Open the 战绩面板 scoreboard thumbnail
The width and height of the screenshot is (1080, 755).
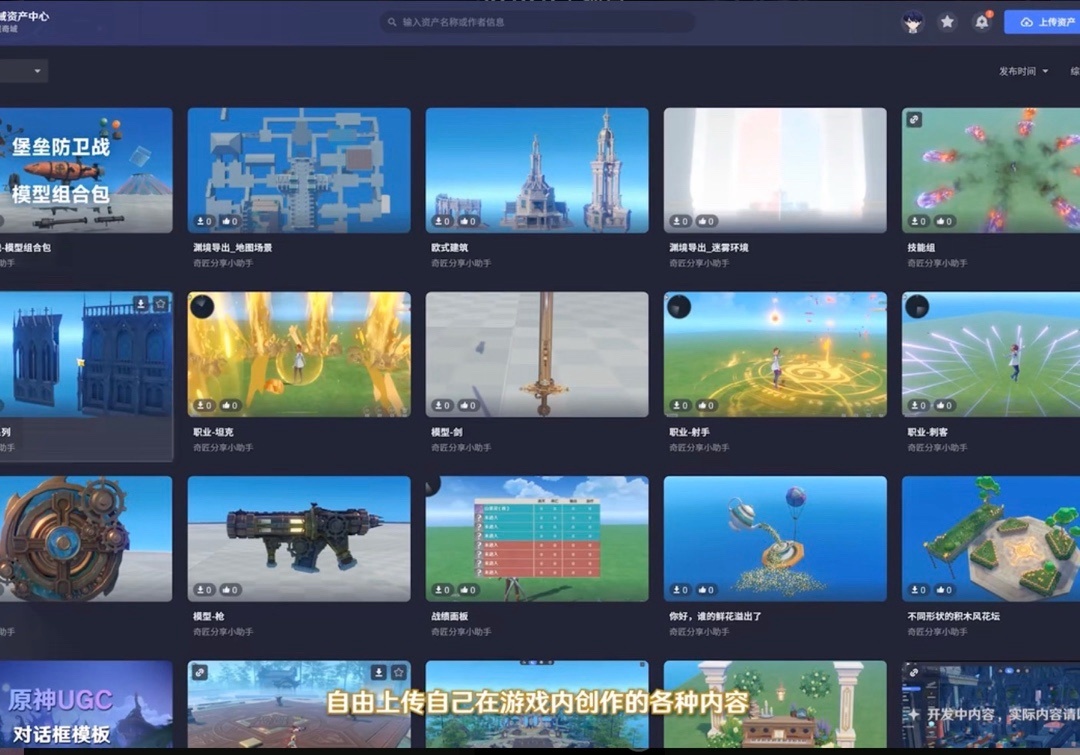coord(537,539)
